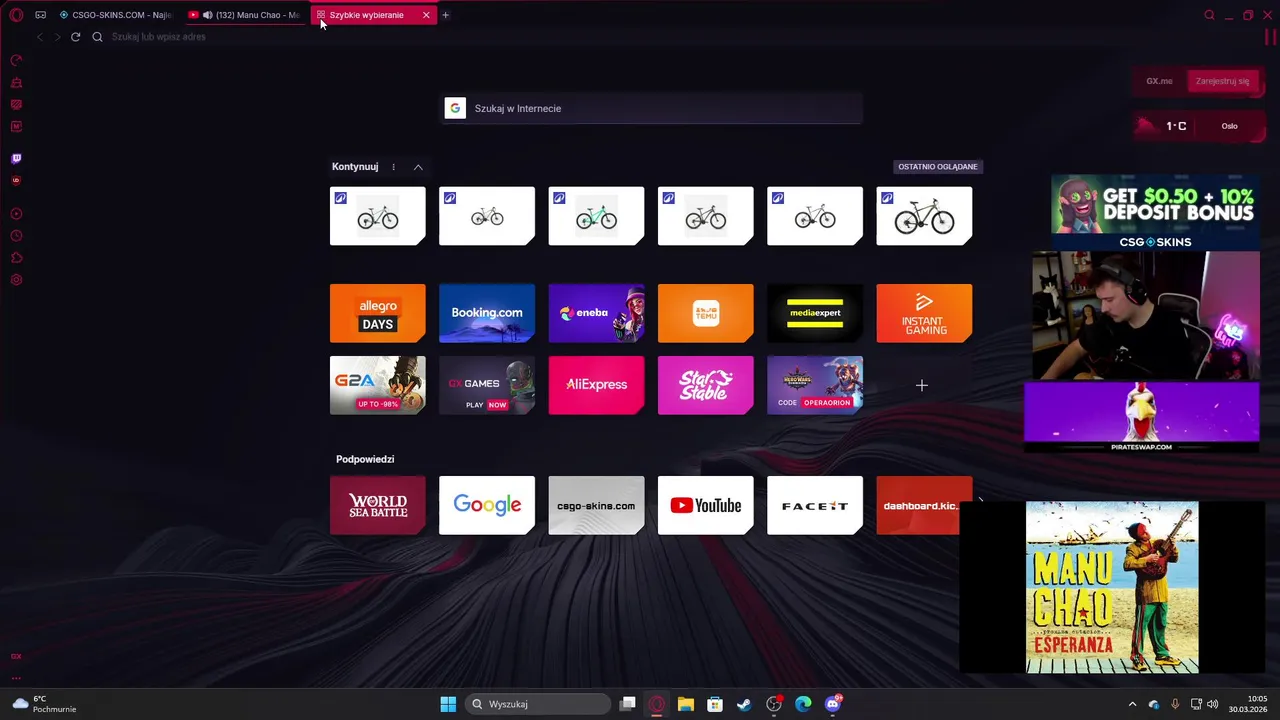Open the csgo-skins.com suggestion tile
1280x720 pixels.
point(596,505)
